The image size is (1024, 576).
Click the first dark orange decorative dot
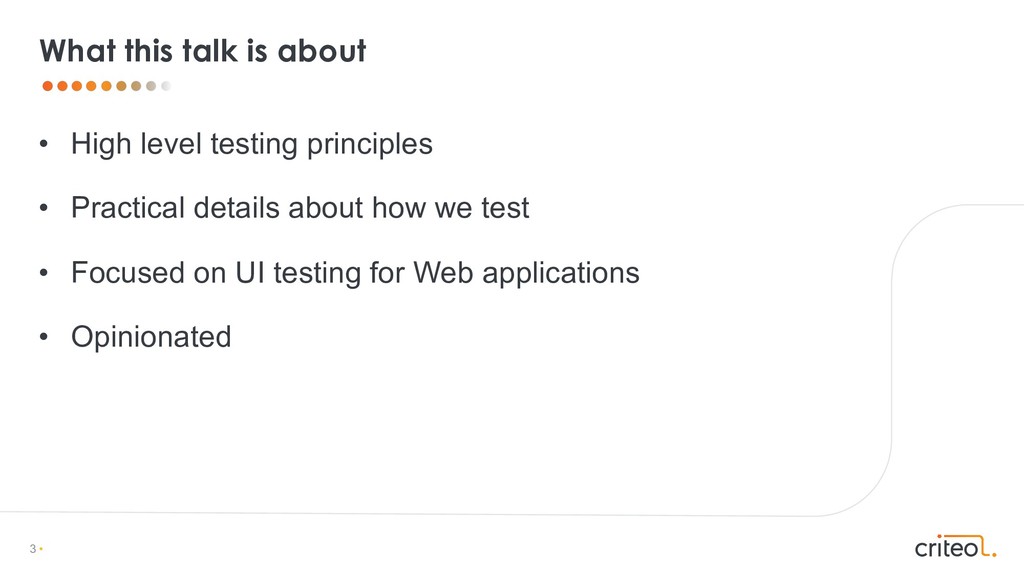47,86
